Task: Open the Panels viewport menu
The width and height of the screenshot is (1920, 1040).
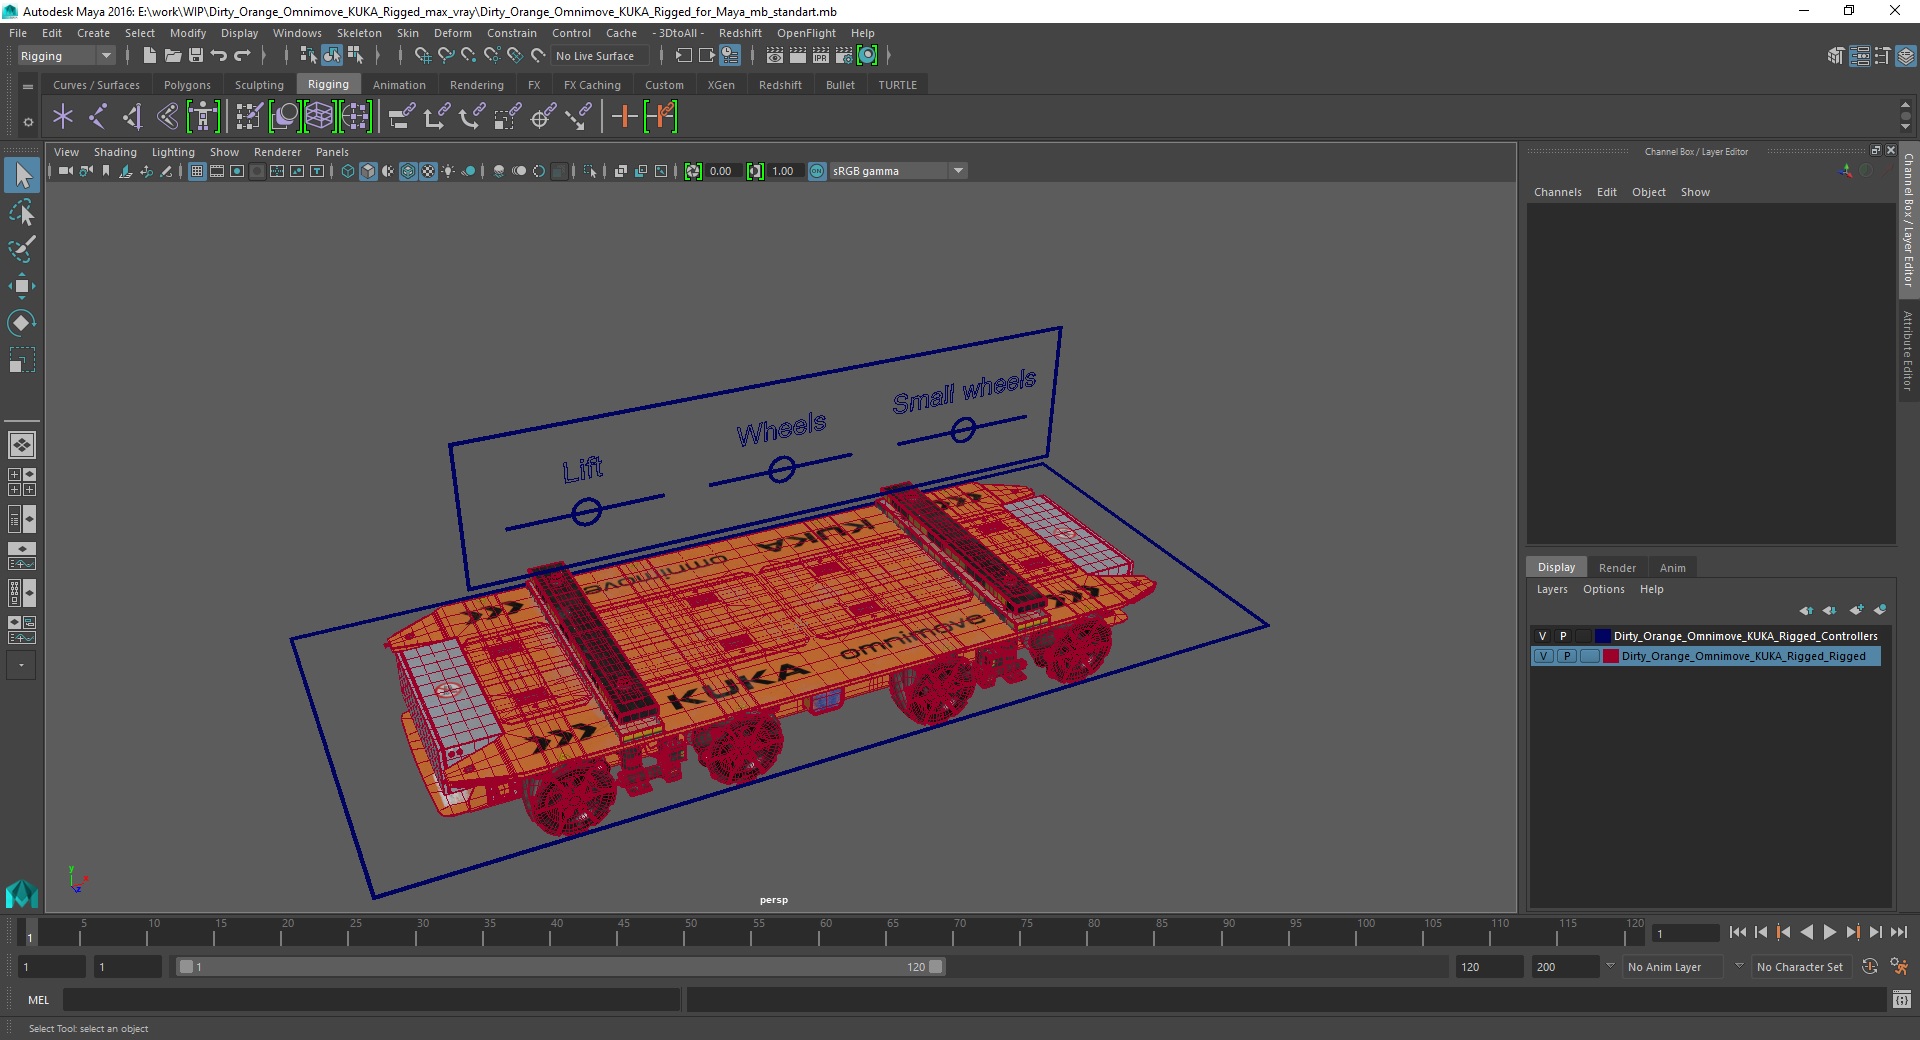Action: coord(332,152)
